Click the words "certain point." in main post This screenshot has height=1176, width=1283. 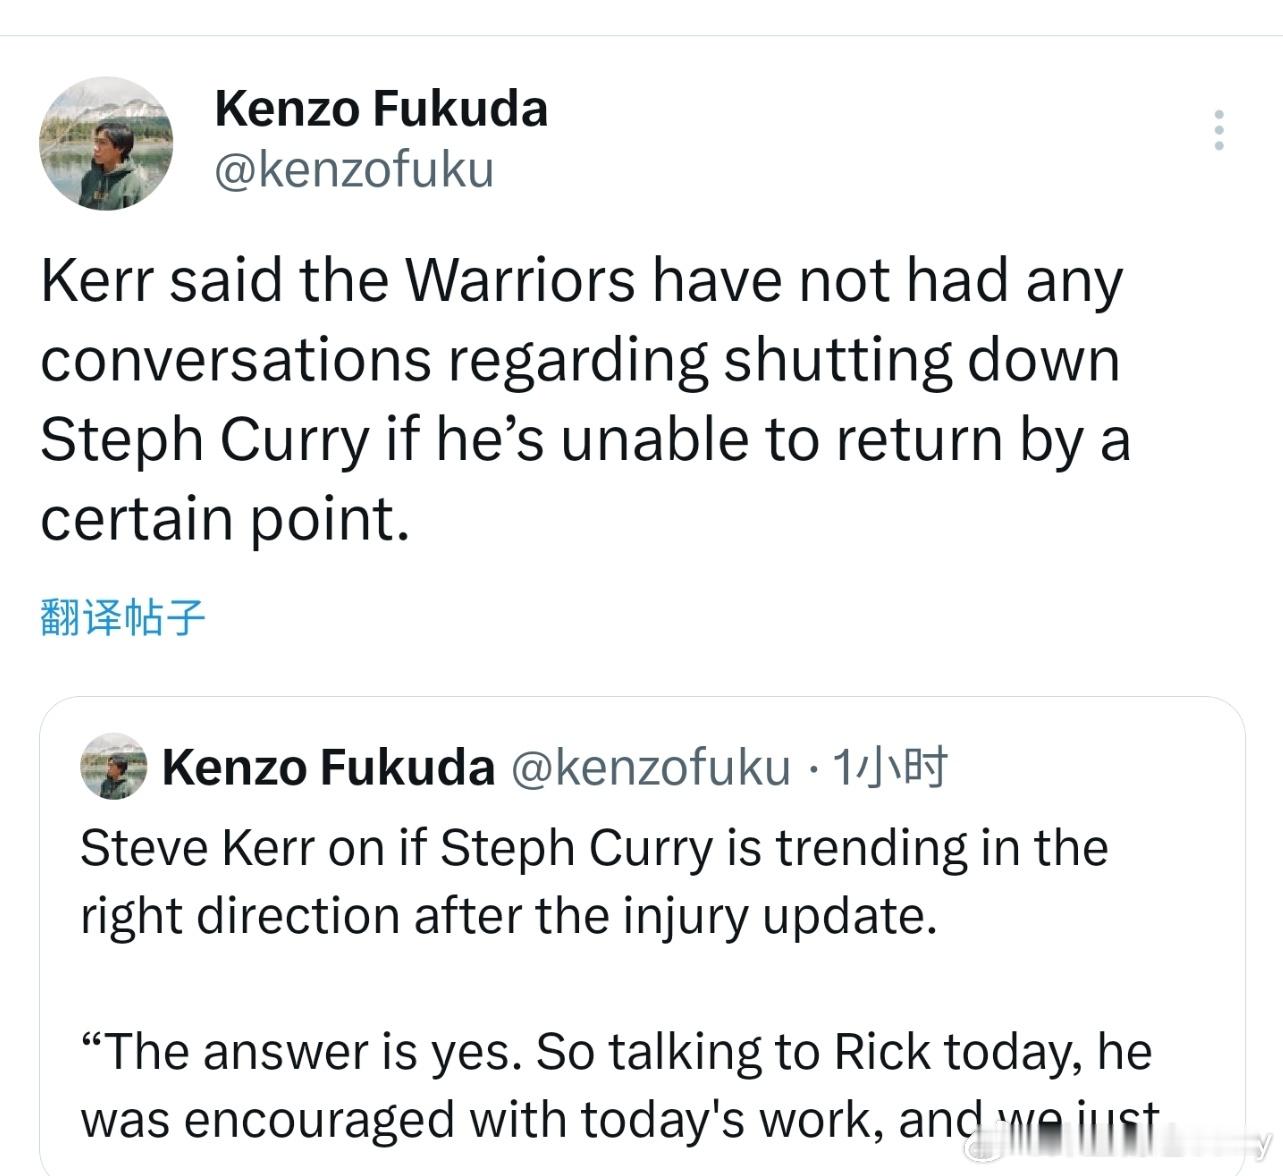coord(225,519)
